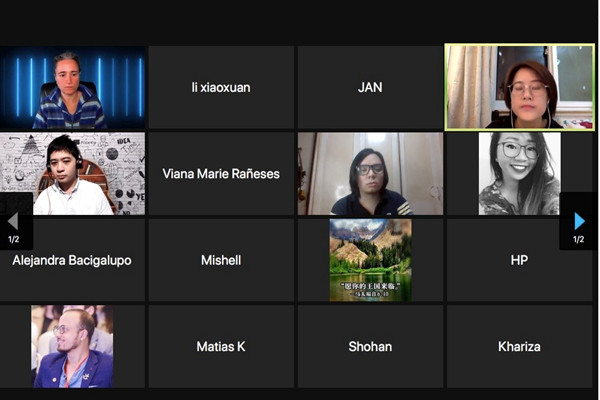Click the right-side 1/2 page indicator
Viewport: 600px width, 400px height.
click(x=578, y=240)
